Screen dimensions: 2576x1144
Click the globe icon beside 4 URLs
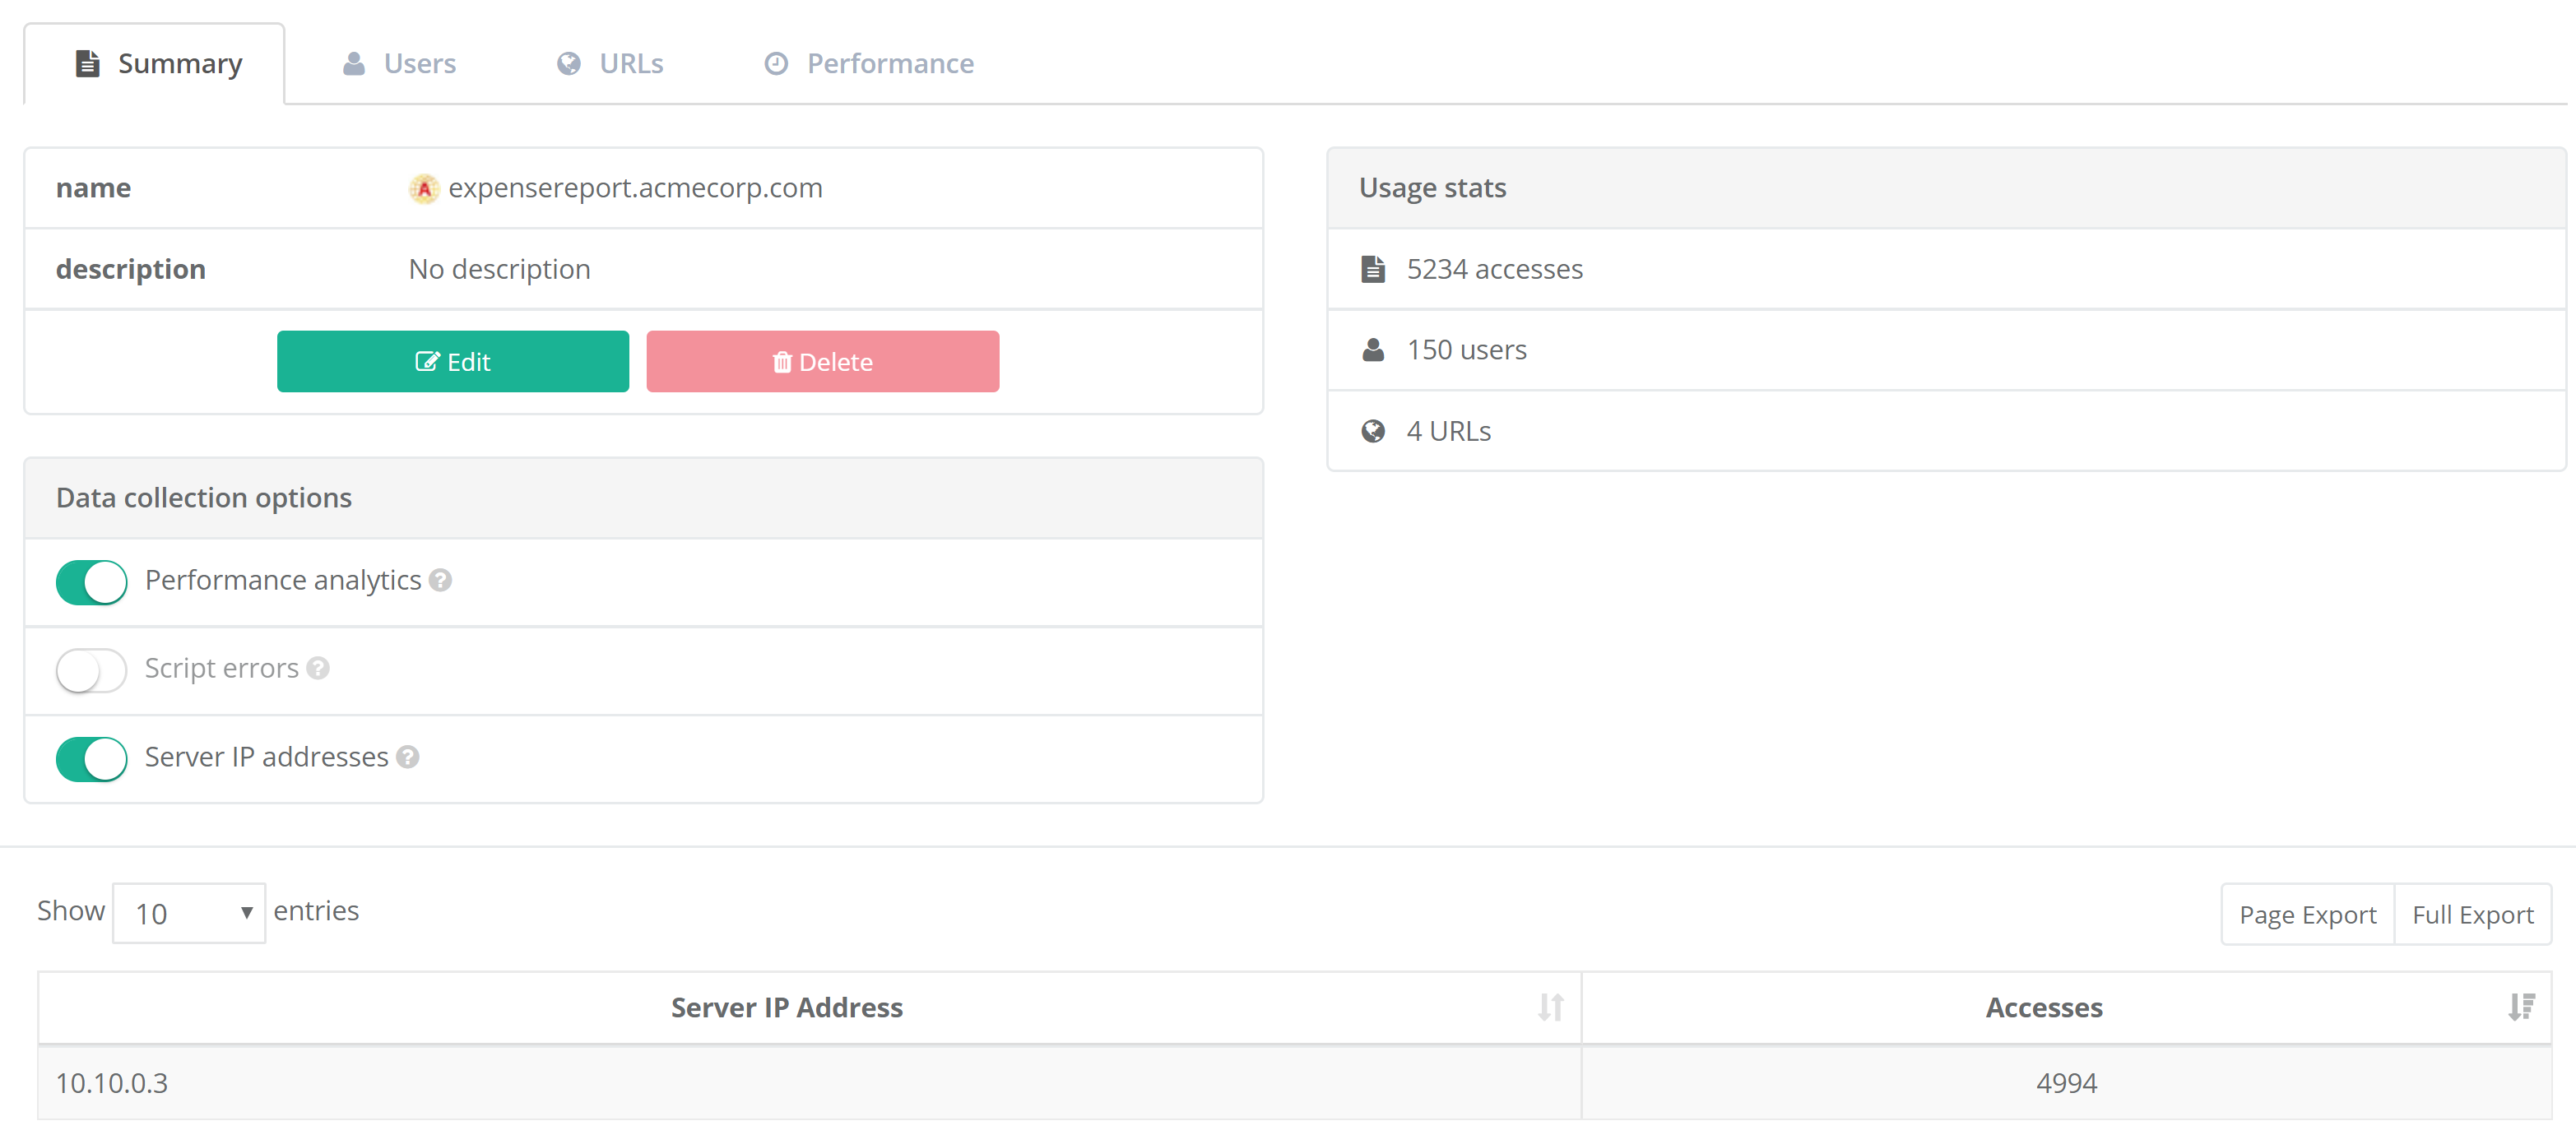[x=1373, y=431]
